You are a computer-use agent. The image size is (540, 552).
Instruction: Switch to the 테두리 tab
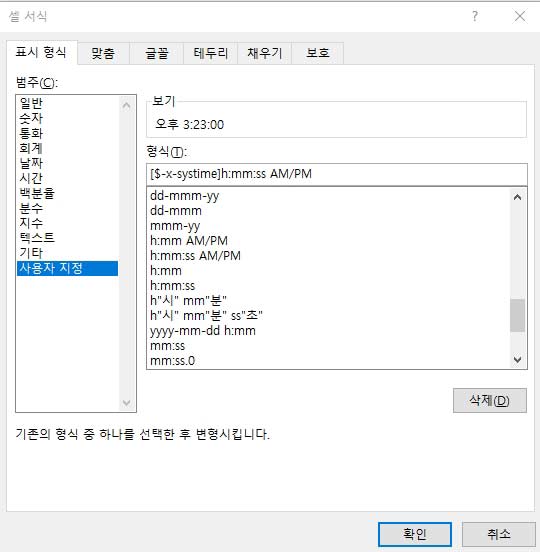211,53
